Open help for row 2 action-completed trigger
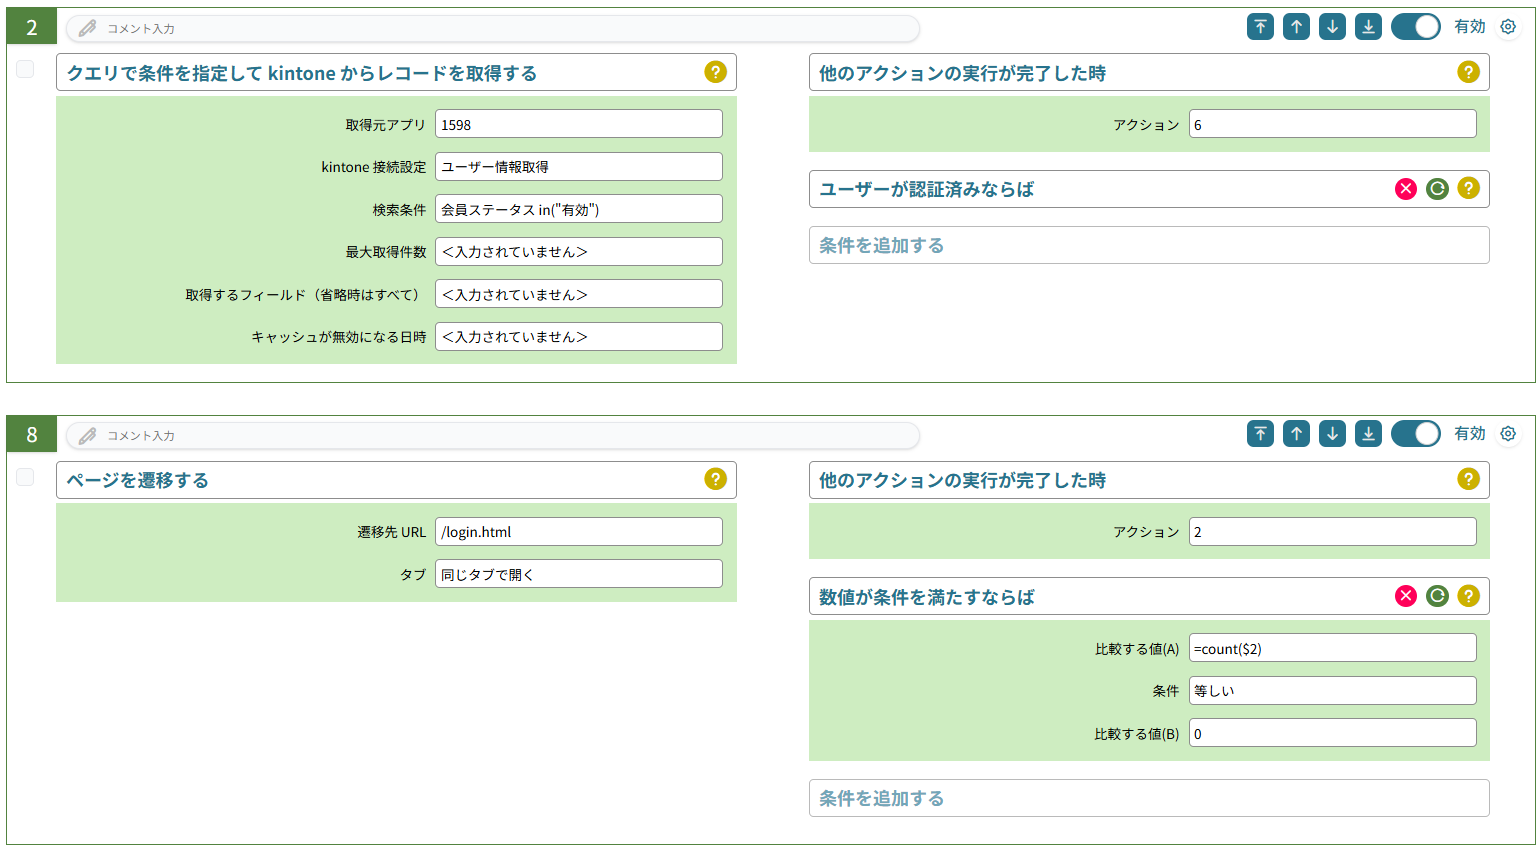Screen dimensions: 1540x852 pos(1468,72)
